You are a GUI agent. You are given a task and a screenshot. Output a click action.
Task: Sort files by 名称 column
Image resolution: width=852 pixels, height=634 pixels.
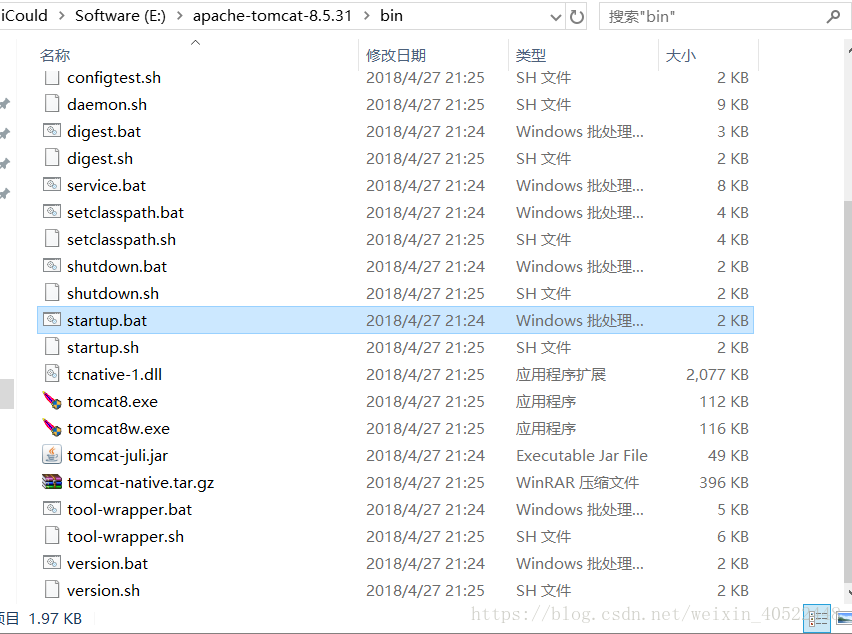point(55,55)
